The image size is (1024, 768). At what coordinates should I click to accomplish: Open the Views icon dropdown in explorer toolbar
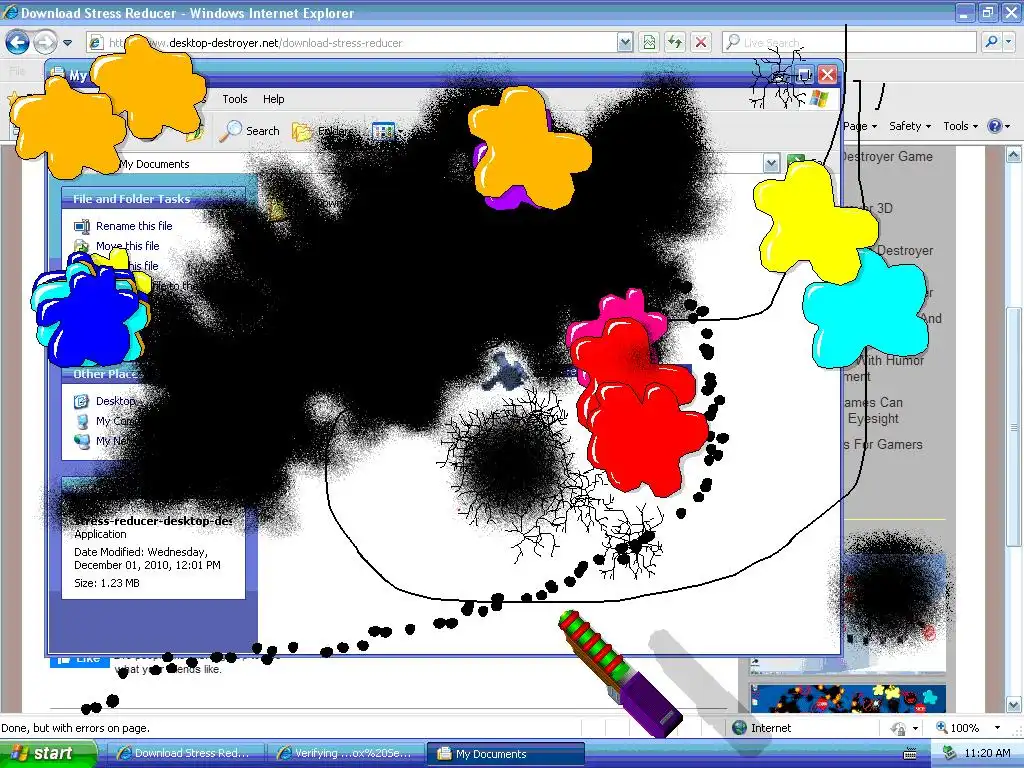pos(387,131)
